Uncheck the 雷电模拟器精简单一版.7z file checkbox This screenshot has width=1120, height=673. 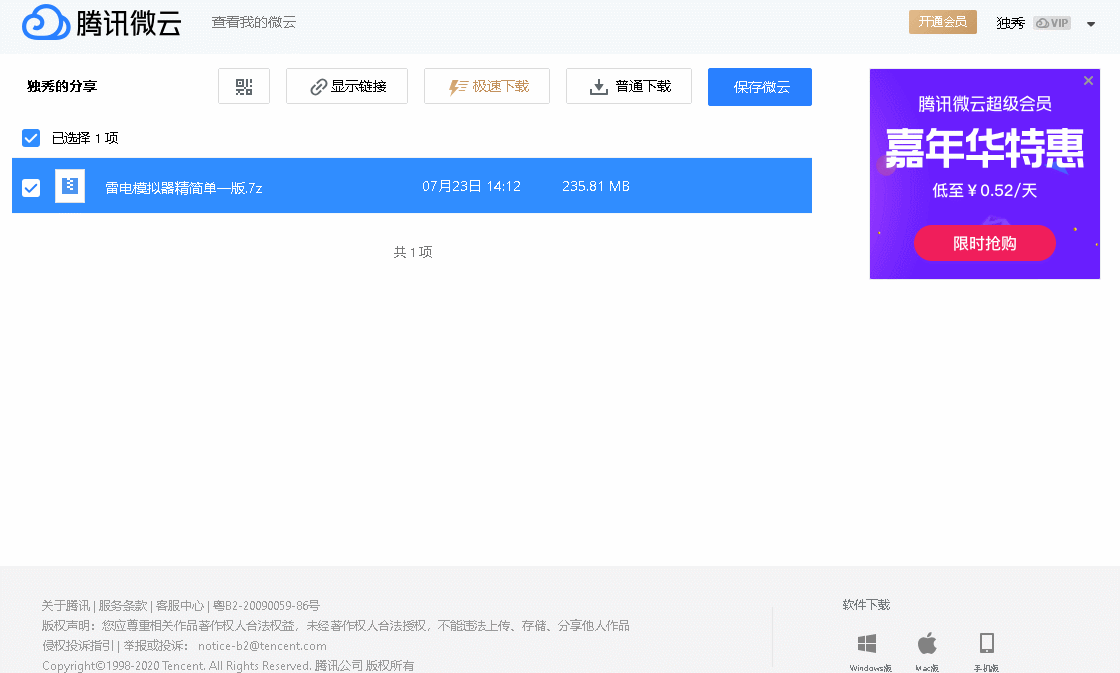tap(31, 188)
